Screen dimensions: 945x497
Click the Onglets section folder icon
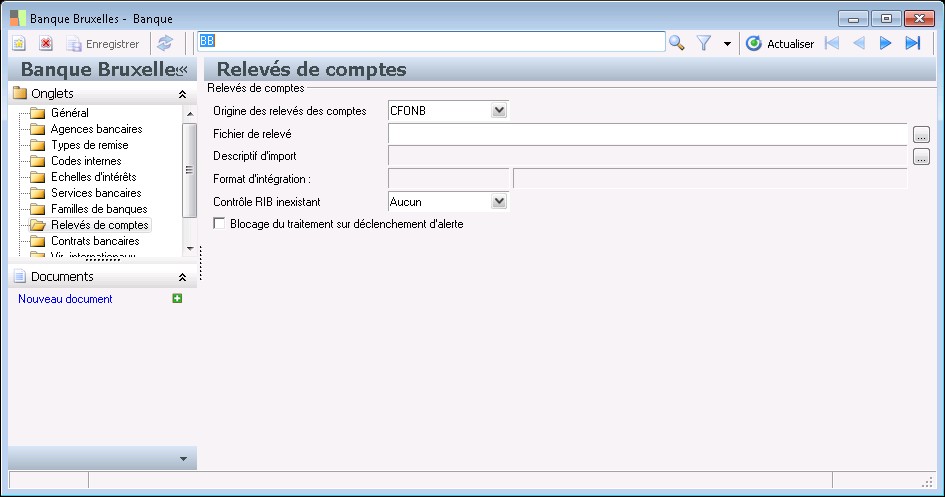(x=20, y=93)
